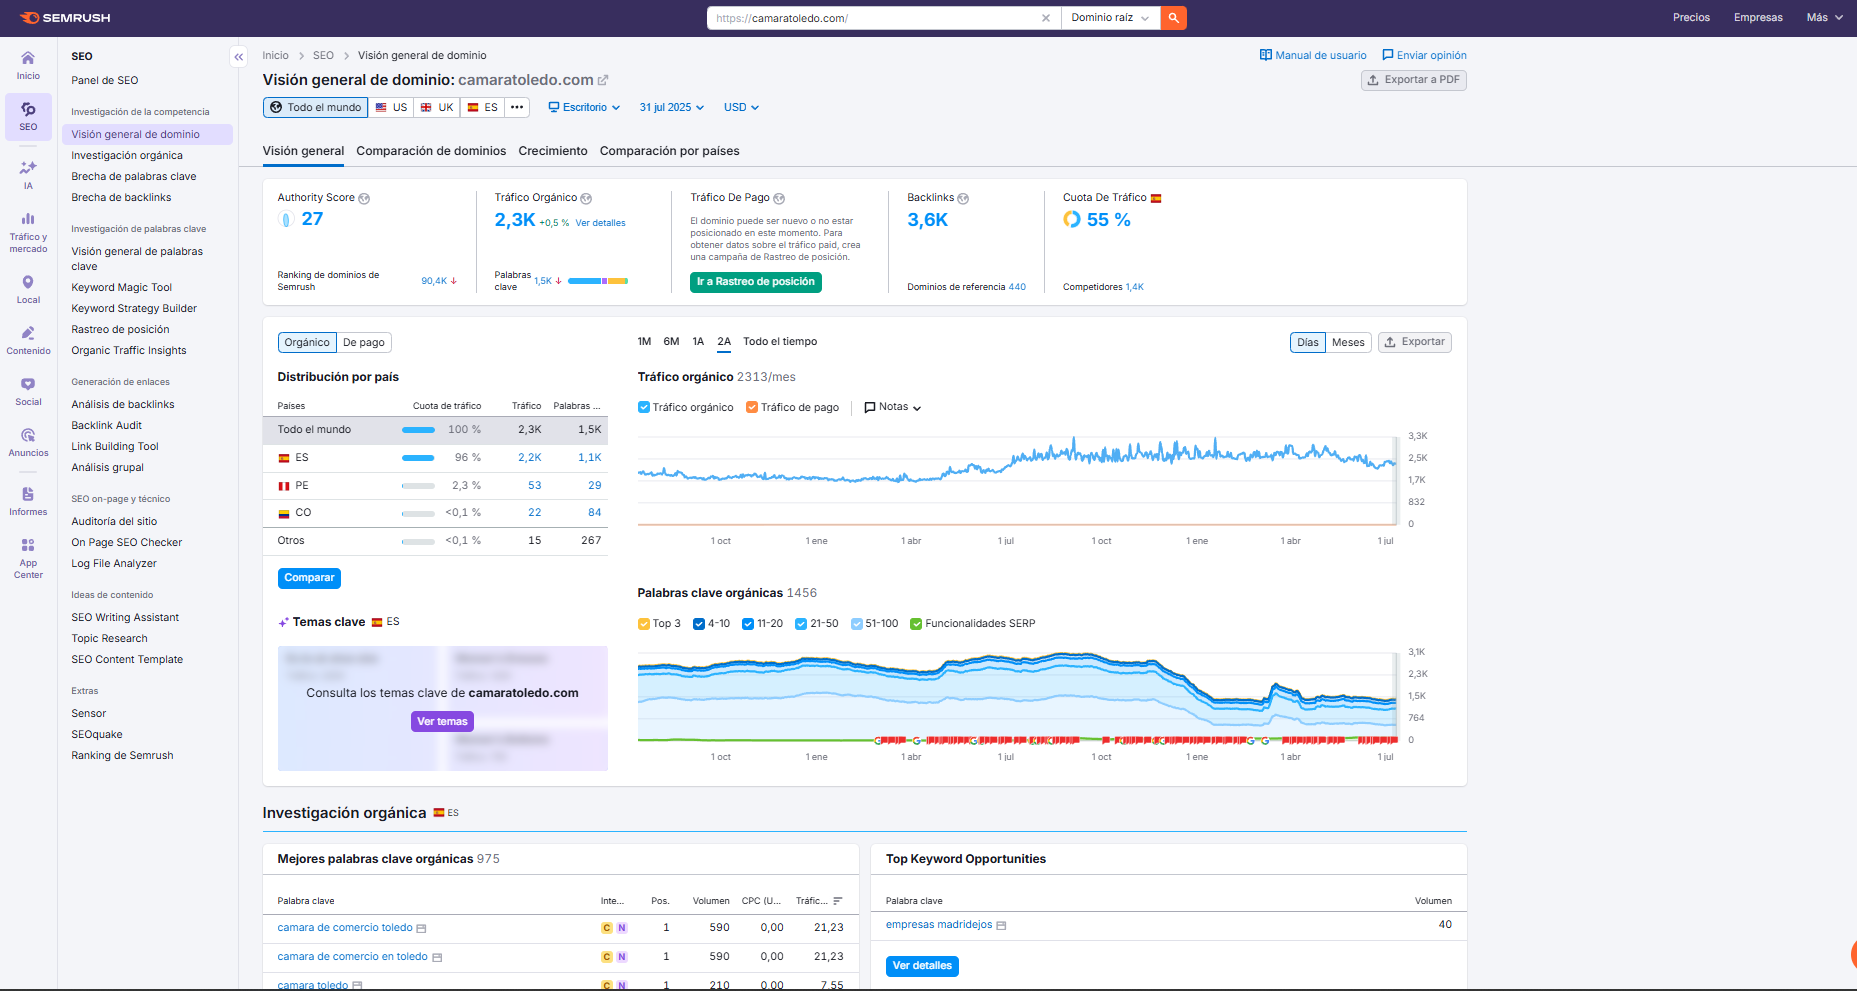Click the table filter icon beside Tráfic...
1857x991 pixels.
[838, 901]
